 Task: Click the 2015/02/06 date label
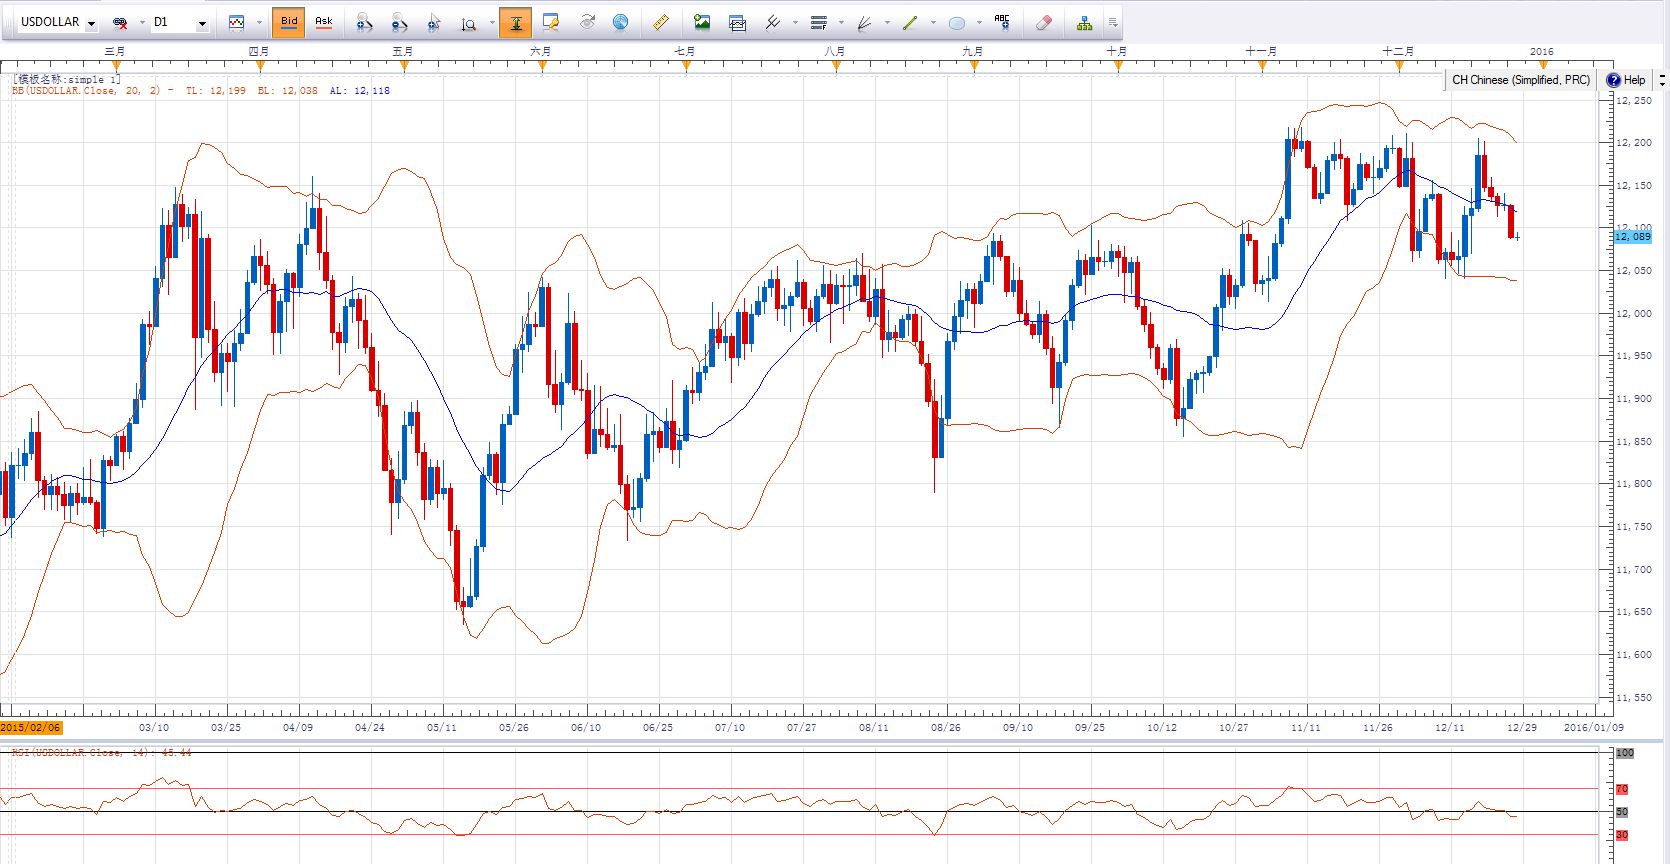click(x=31, y=727)
